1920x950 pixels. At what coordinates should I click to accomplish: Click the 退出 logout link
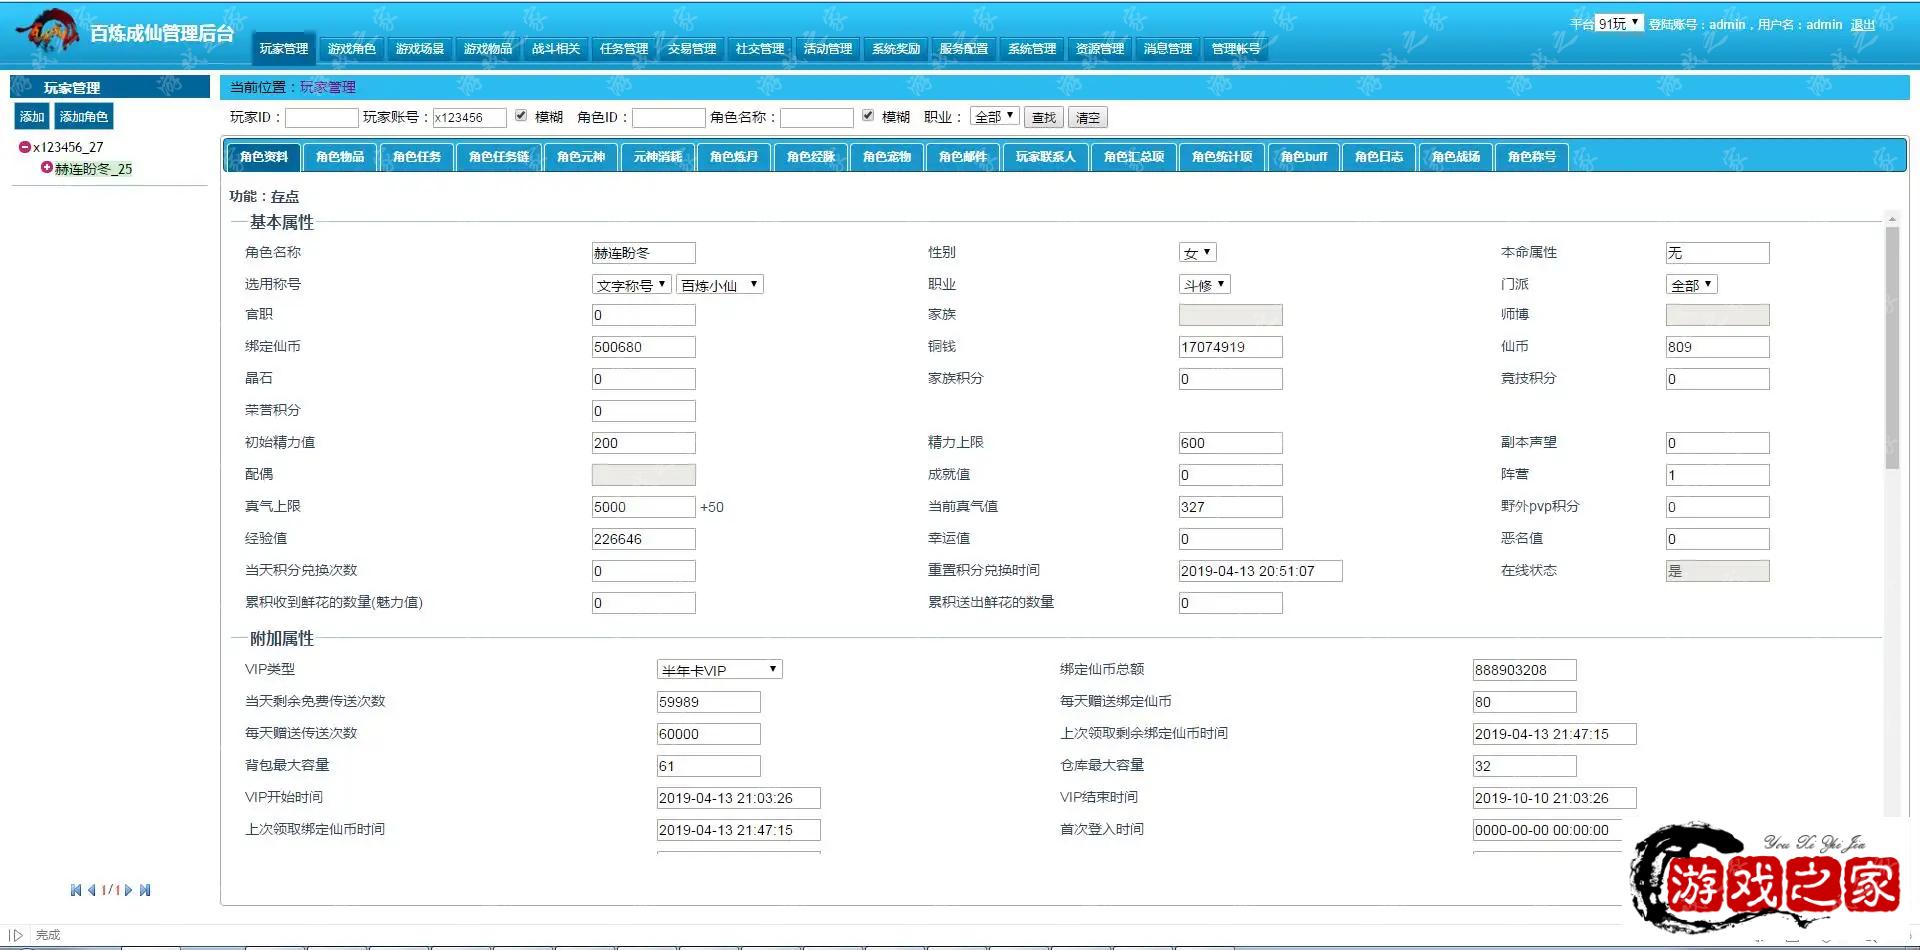pos(1862,25)
